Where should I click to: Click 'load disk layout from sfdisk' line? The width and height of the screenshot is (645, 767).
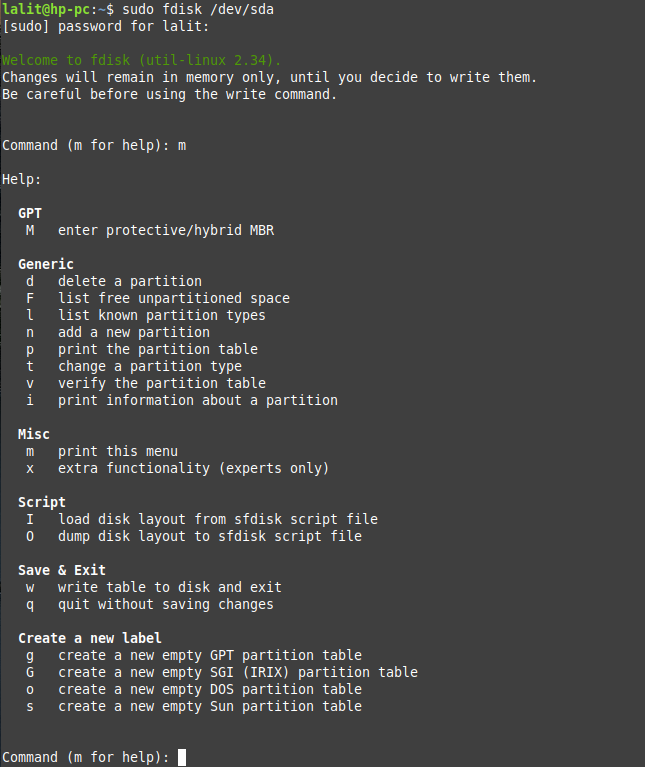click(217, 519)
